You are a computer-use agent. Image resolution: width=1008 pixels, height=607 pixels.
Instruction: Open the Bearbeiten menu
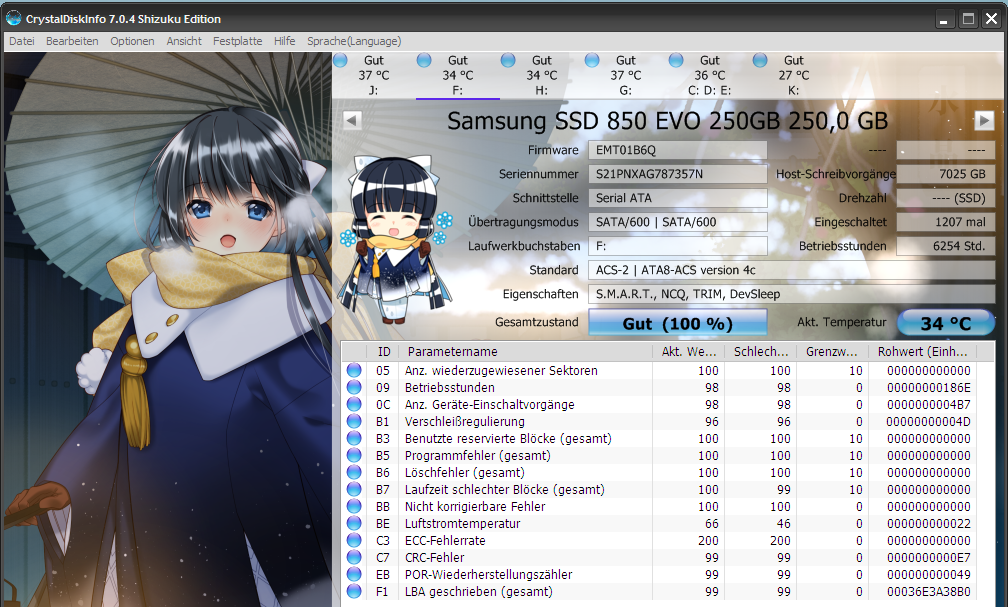click(72, 41)
